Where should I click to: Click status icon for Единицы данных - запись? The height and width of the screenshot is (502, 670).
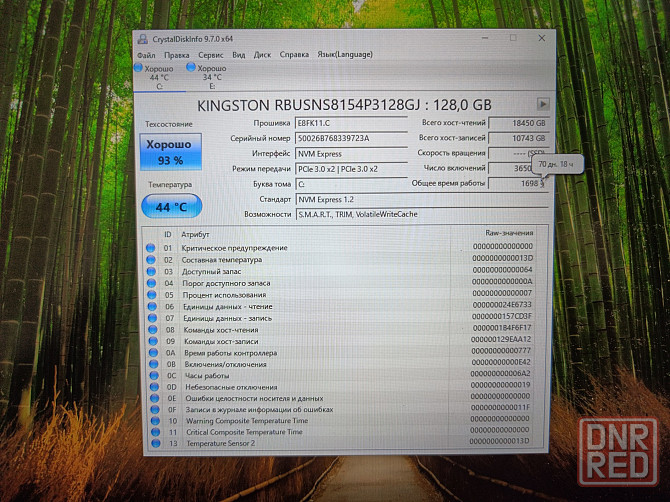(x=153, y=318)
